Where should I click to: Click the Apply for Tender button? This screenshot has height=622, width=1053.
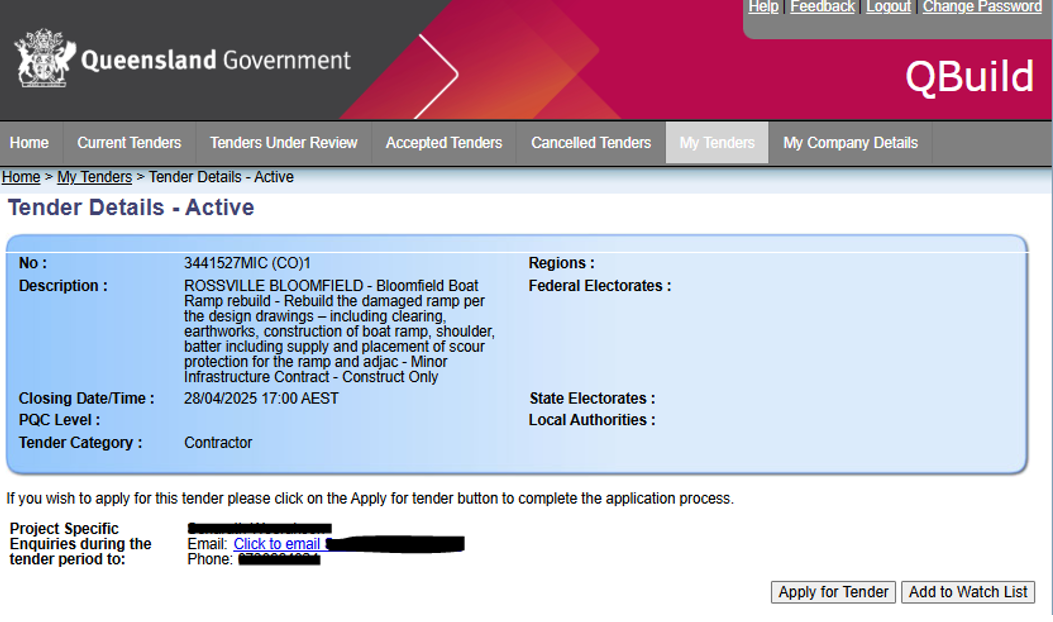[x=833, y=592]
